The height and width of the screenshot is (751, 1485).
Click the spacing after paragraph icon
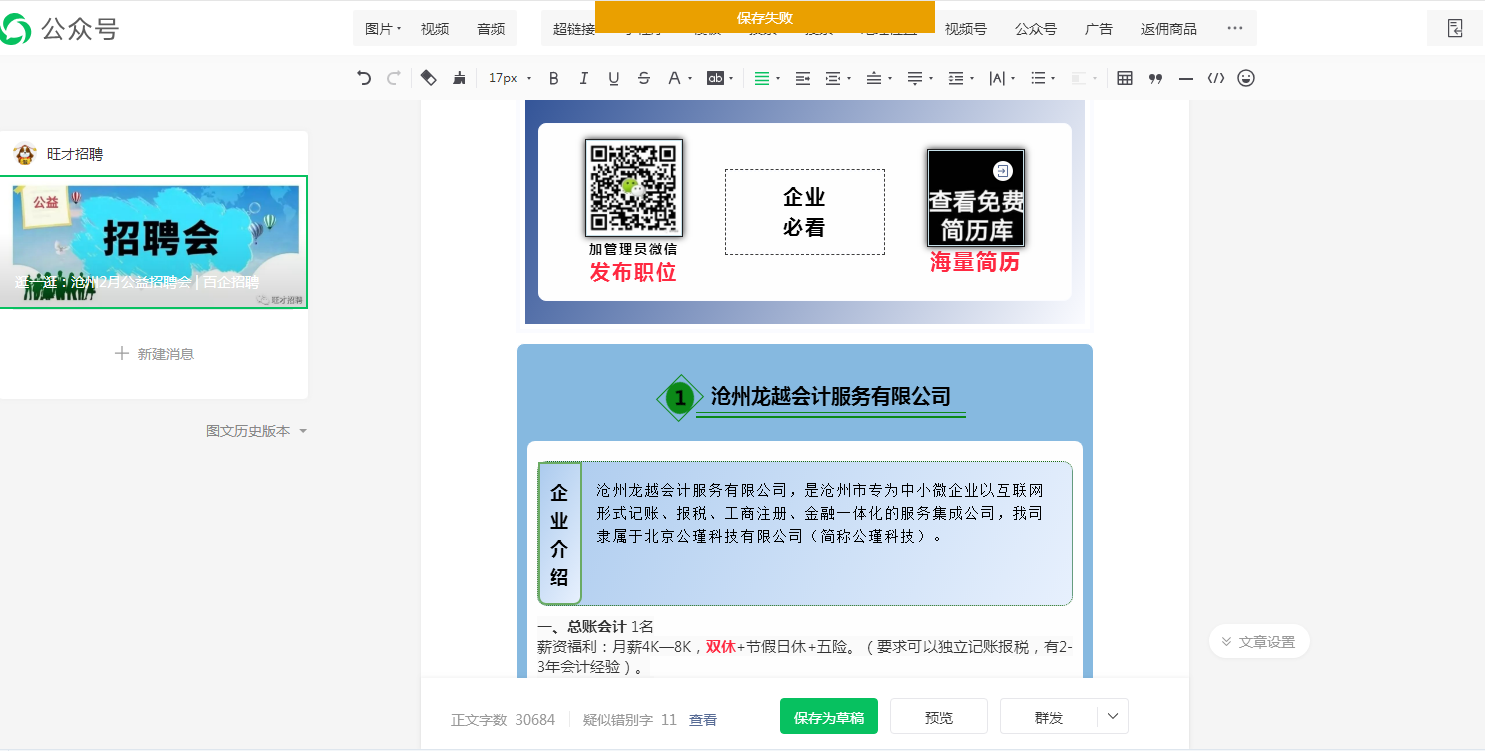tap(914, 78)
